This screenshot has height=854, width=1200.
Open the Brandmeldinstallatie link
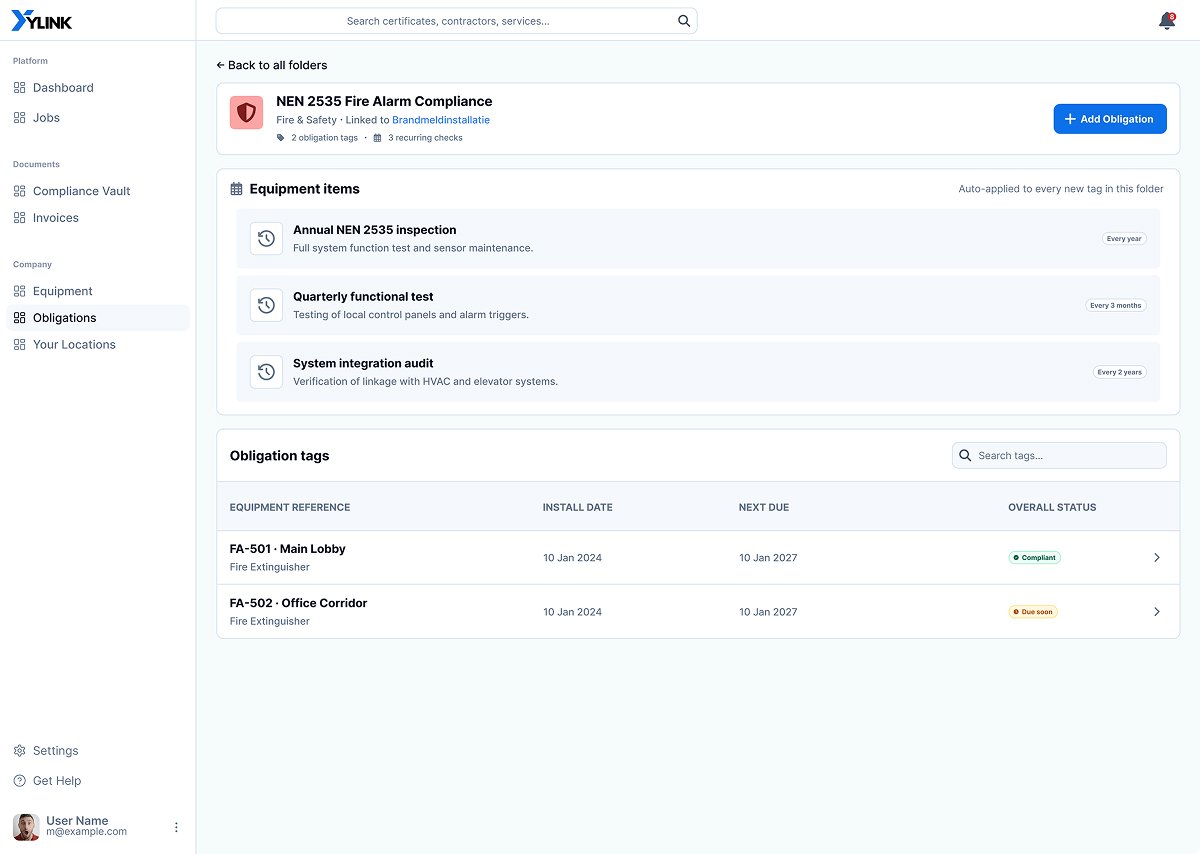click(441, 120)
